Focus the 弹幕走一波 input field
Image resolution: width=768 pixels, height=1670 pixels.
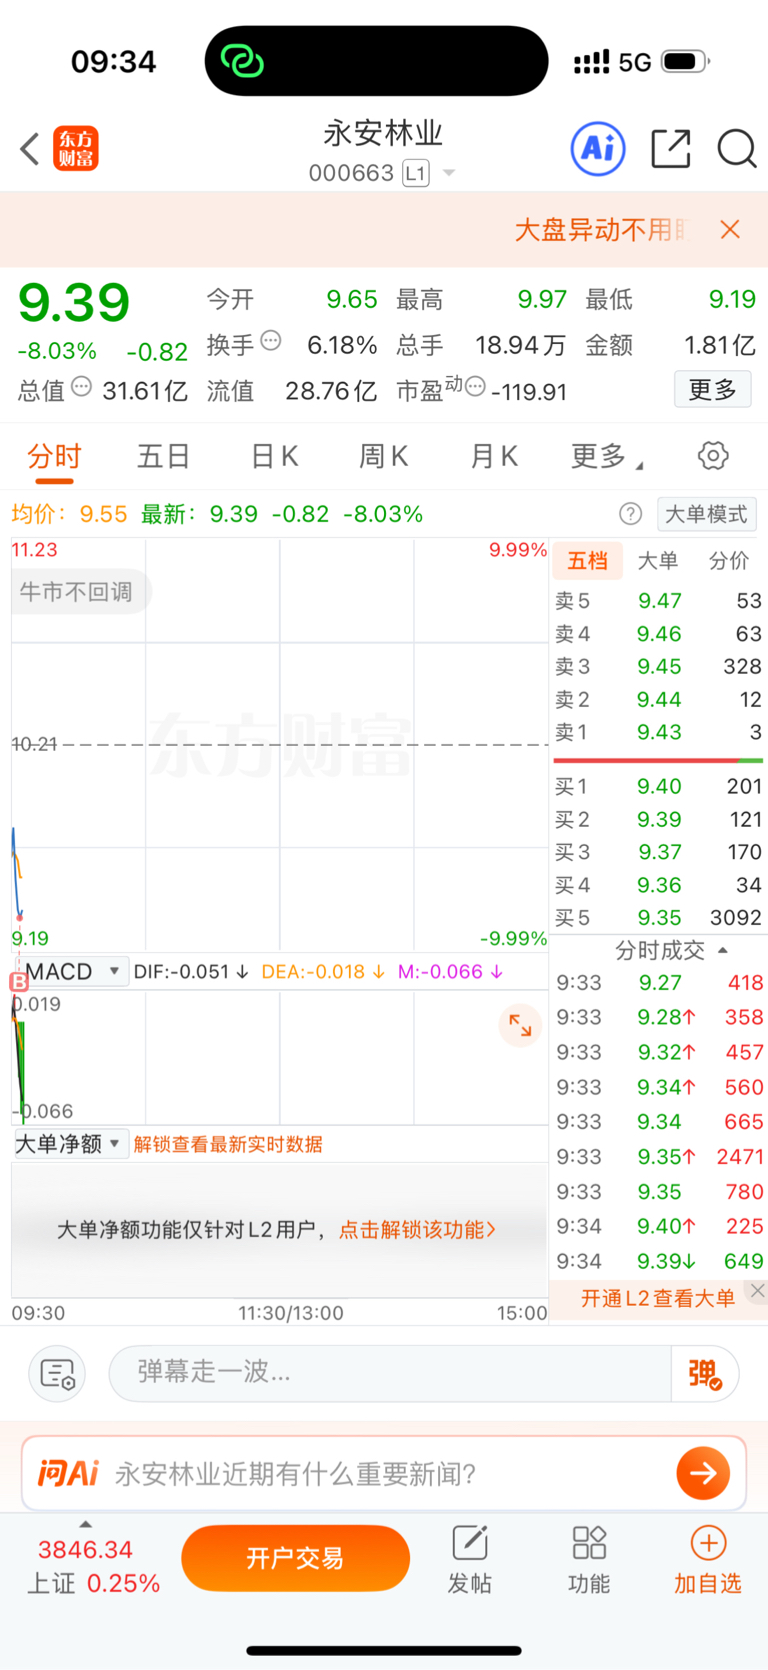[390, 1374]
